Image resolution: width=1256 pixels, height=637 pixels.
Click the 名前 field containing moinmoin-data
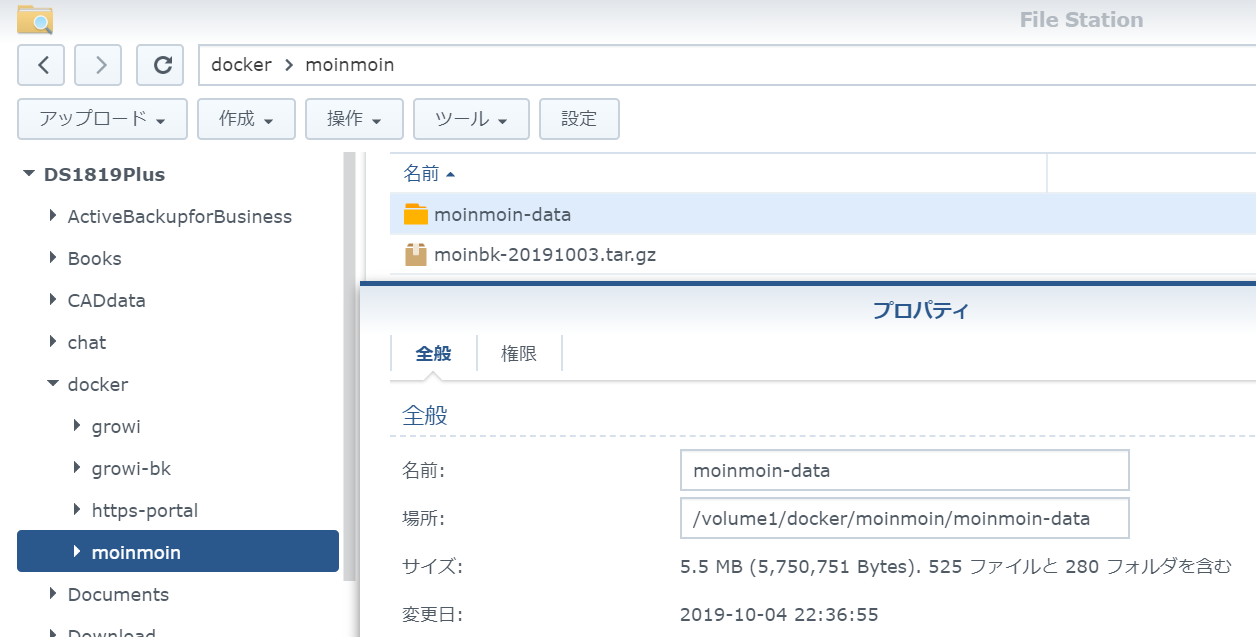click(904, 470)
